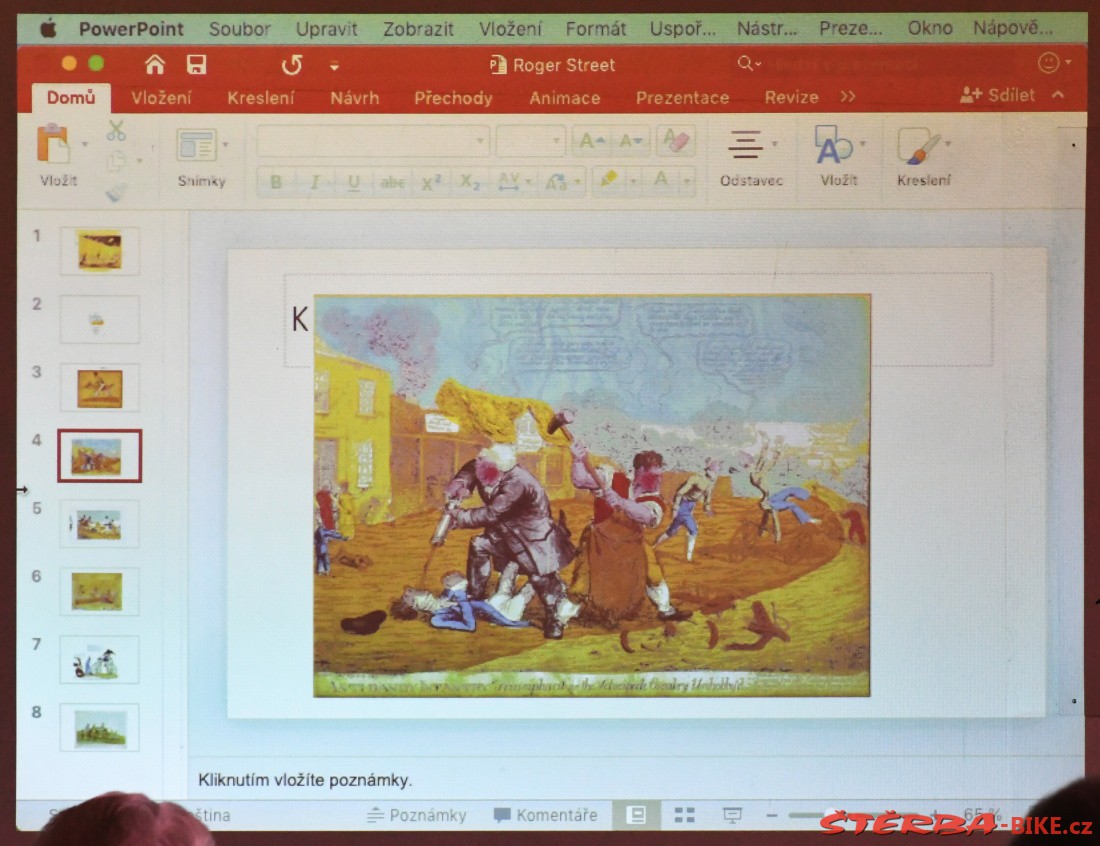Apply font color A button
The width and height of the screenshot is (1100, 846).
pyautogui.click(x=660, y=180)
